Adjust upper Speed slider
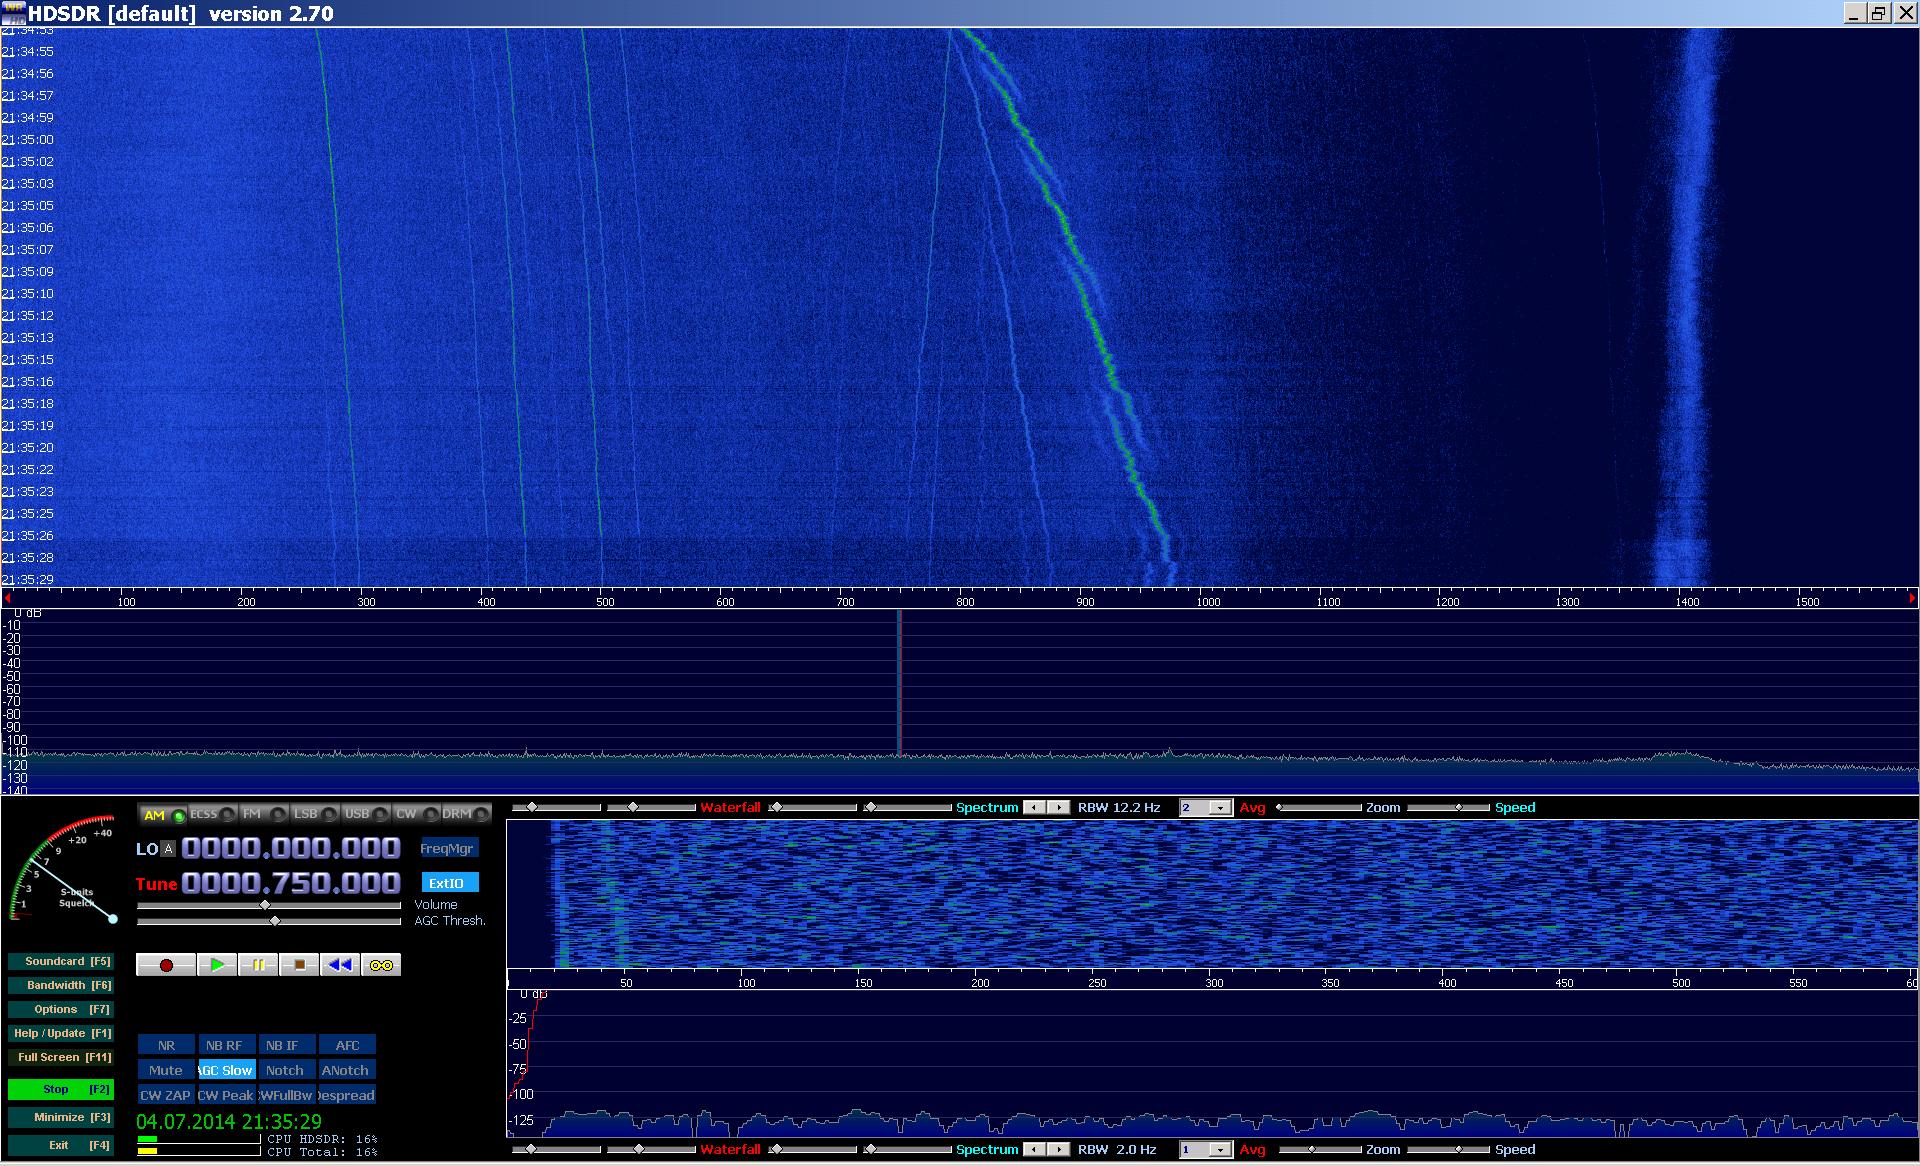 [1448, 807]
